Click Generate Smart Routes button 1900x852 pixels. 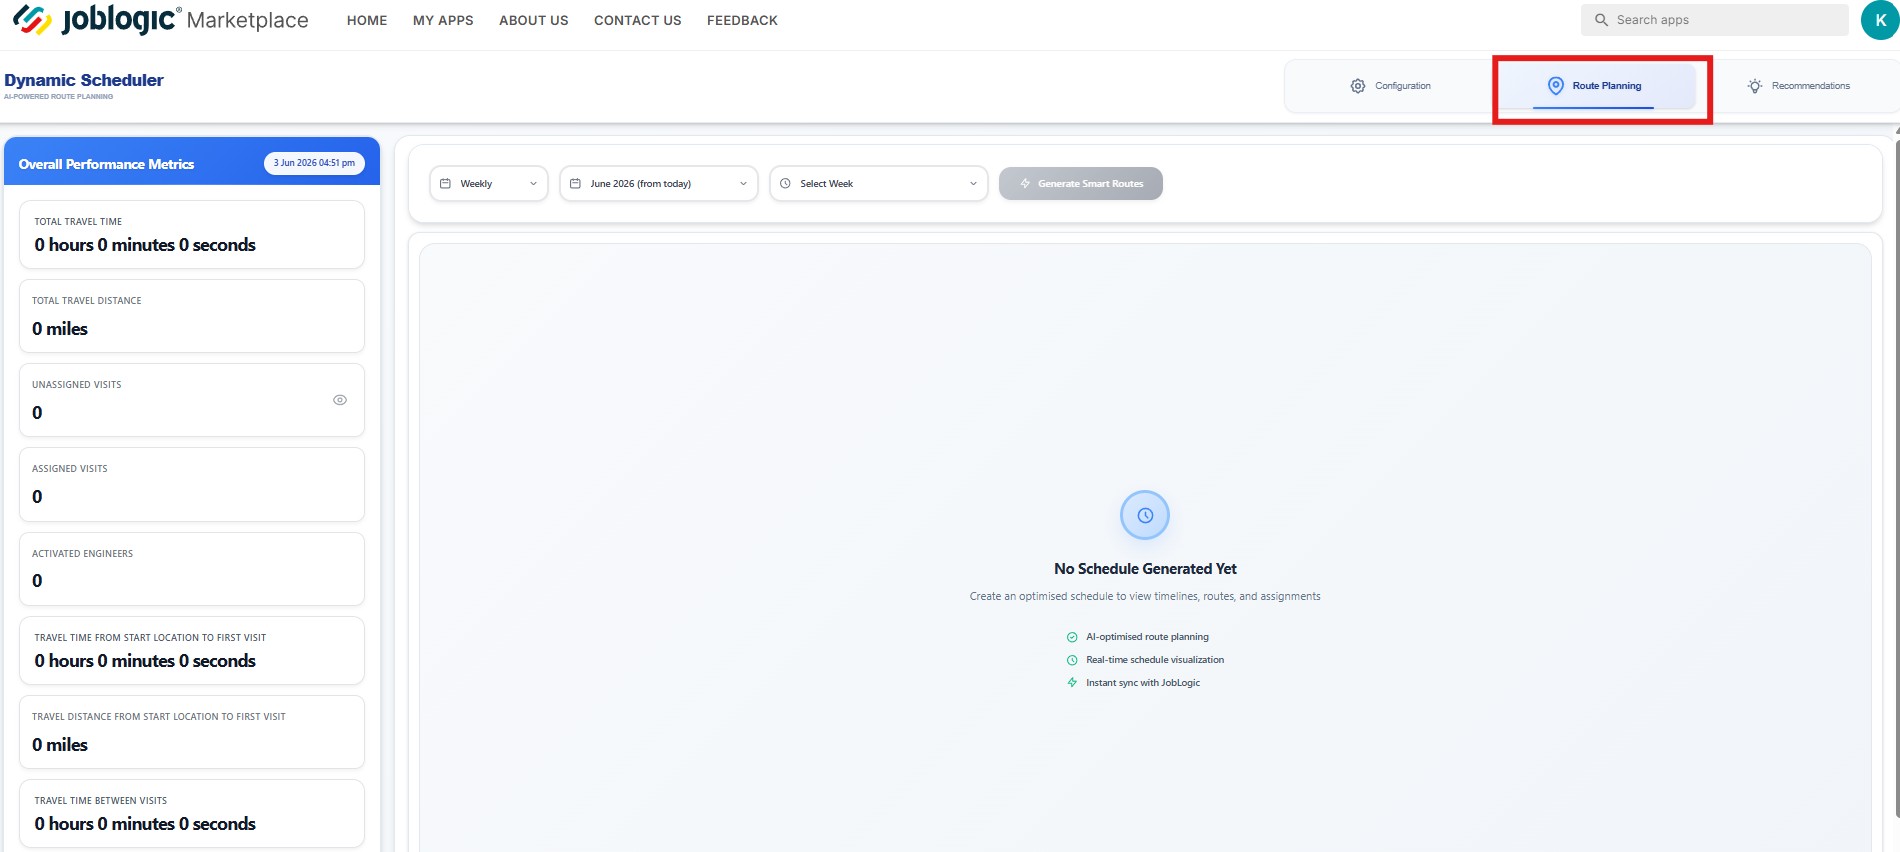pyautogui.click(x=1081, y=184)
